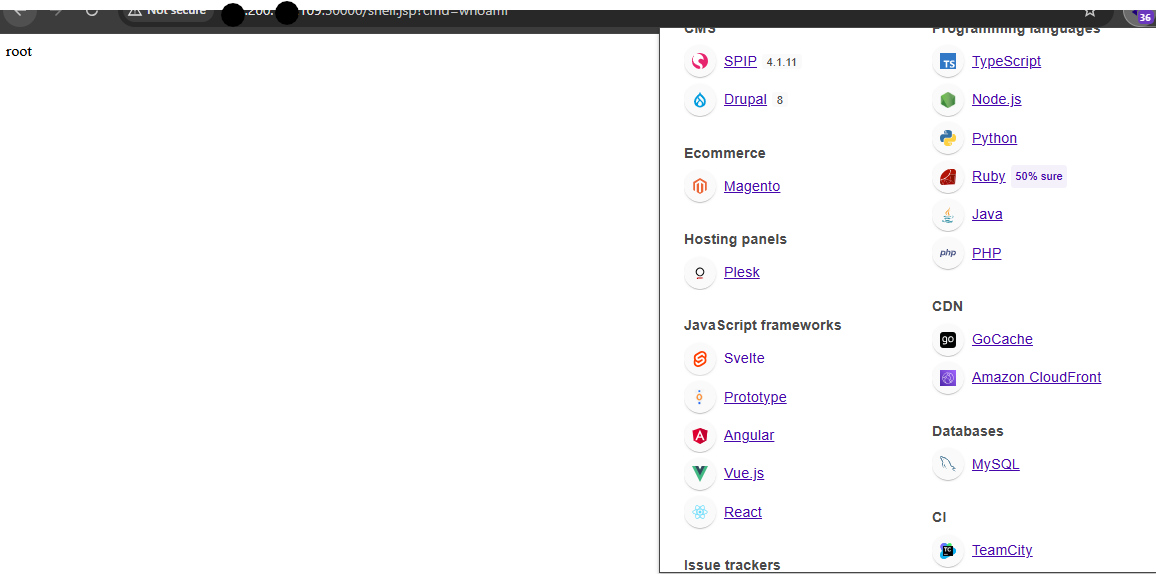The width and height of the screenshot is (1156, 574).
Task: Click the SPIP version 4.1.11 badge
Action: coord(781,63)
